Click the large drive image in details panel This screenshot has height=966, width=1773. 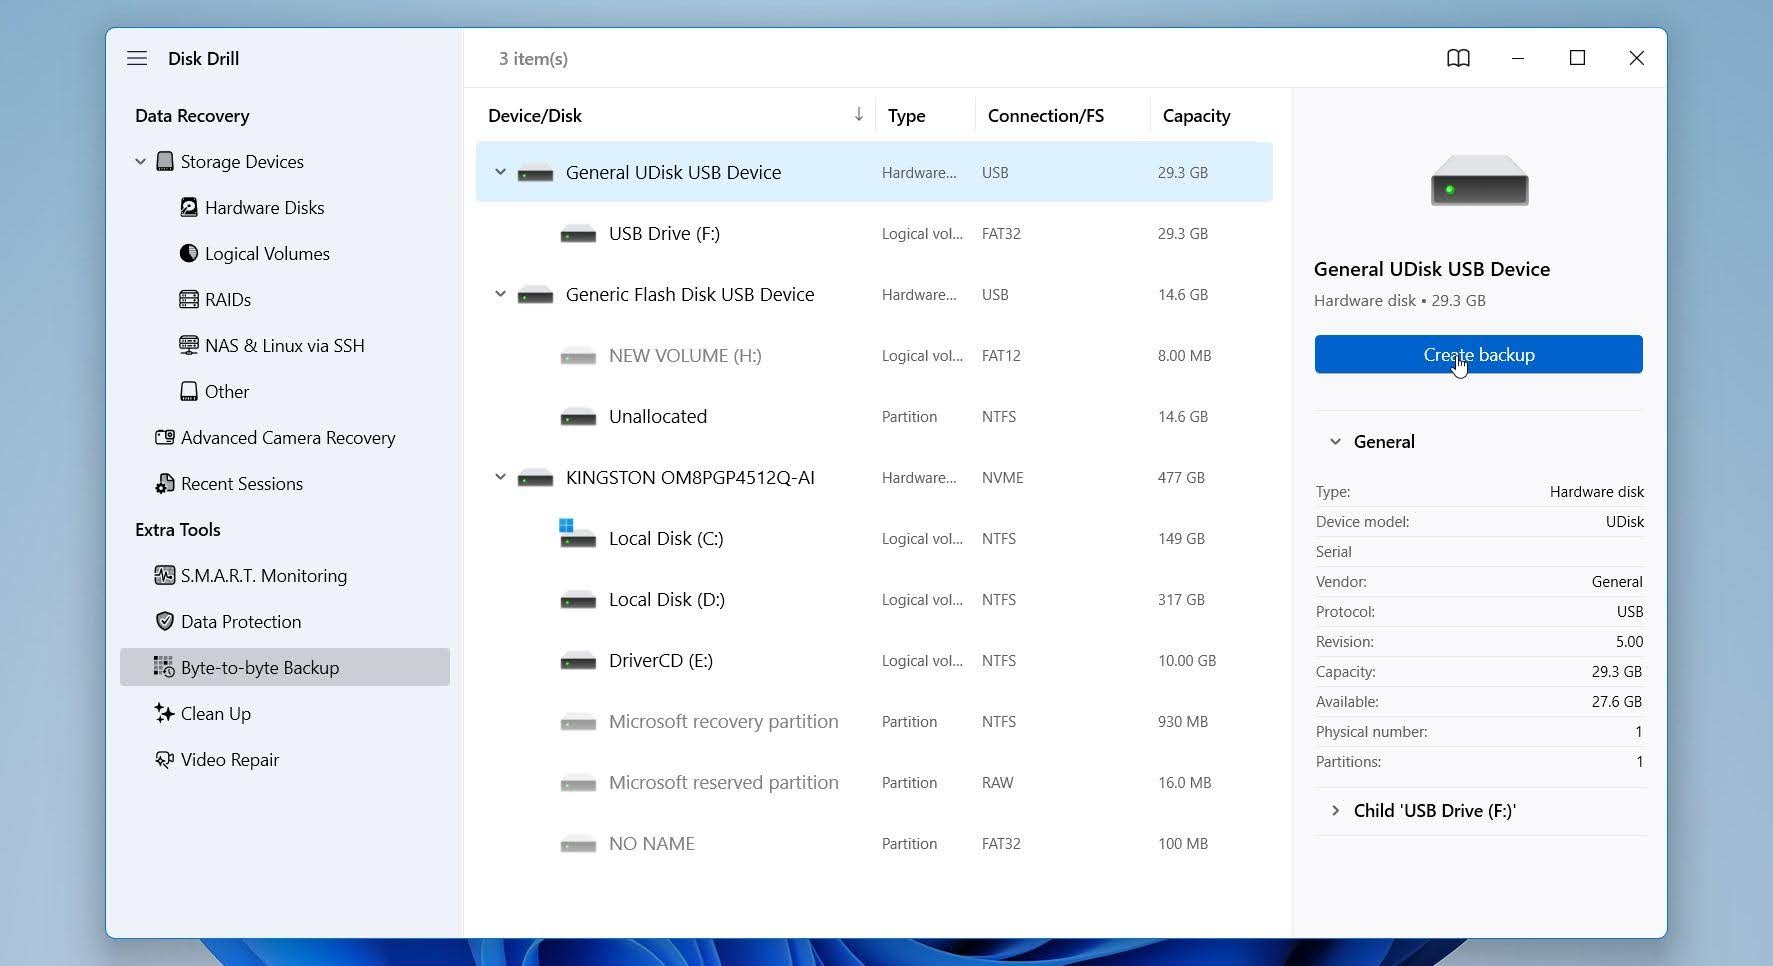(x=1479, y=181)
